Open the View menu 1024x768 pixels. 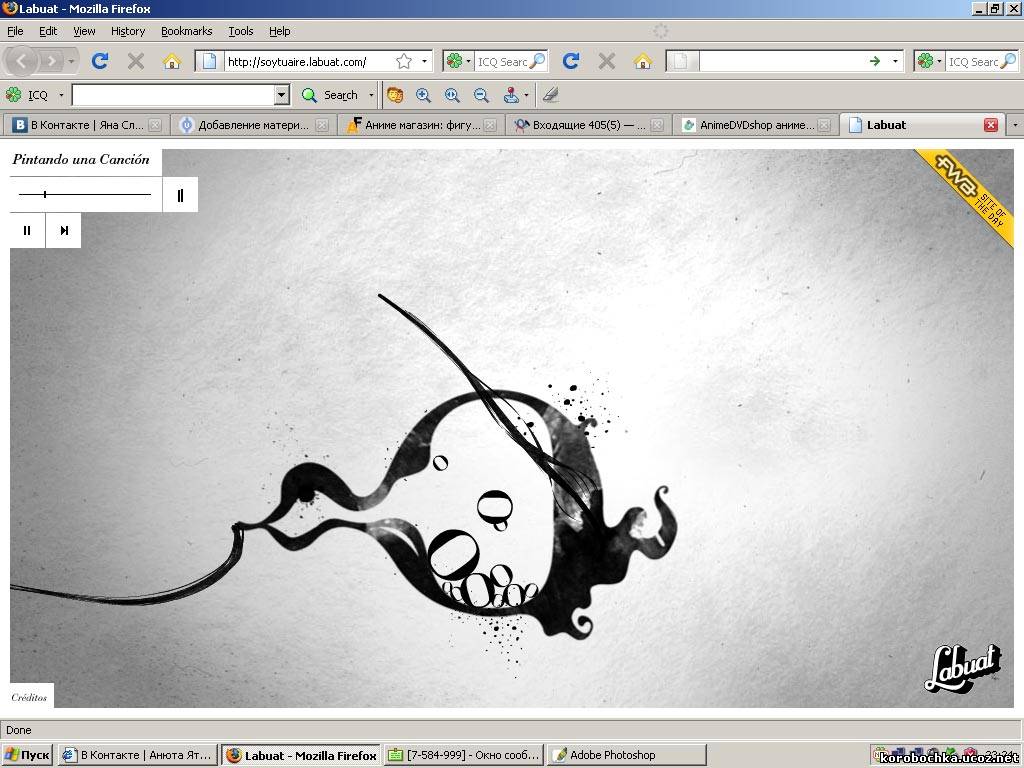[x=84, y=31]
